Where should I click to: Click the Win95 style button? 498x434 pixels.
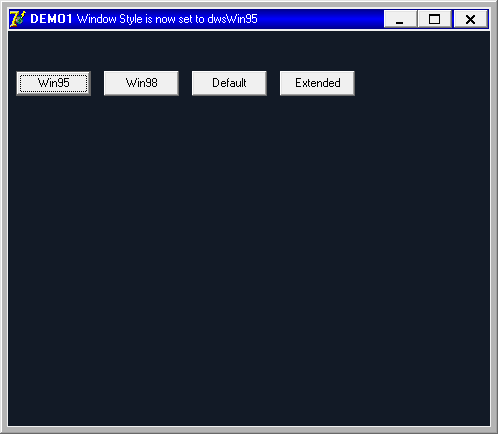click(54, 83)
